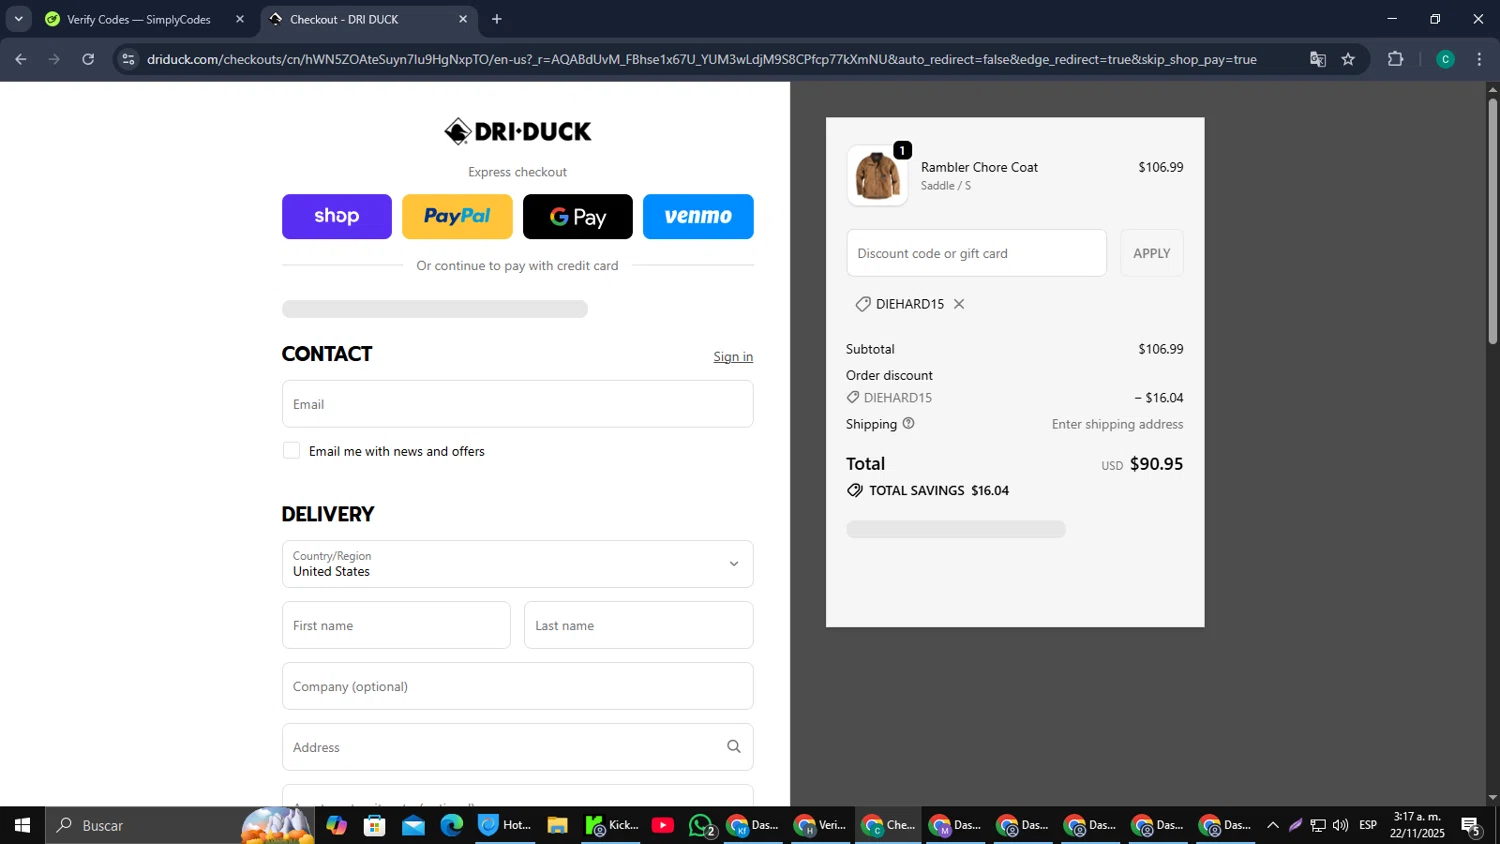This screenshot has width=1500, height=844.
Task: Click the Rambler Chore Coat thumbnail
Action: tap(877, 175)
